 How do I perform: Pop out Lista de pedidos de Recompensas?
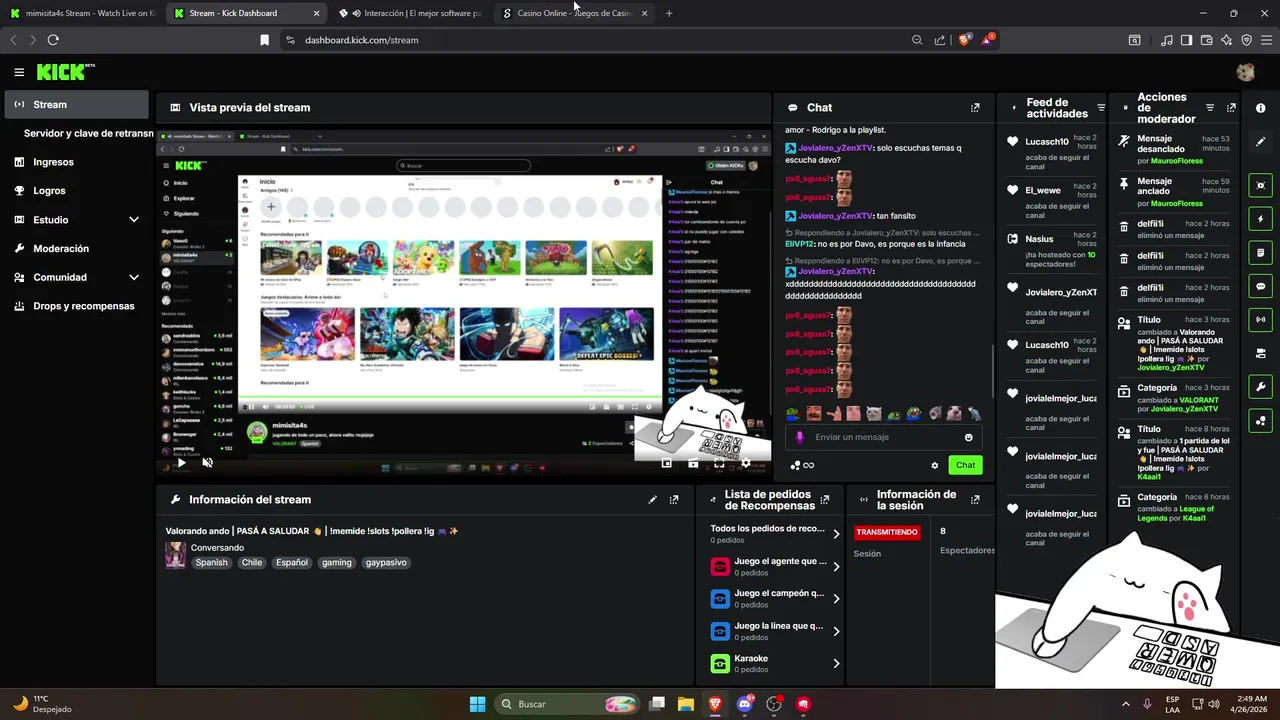825,500
